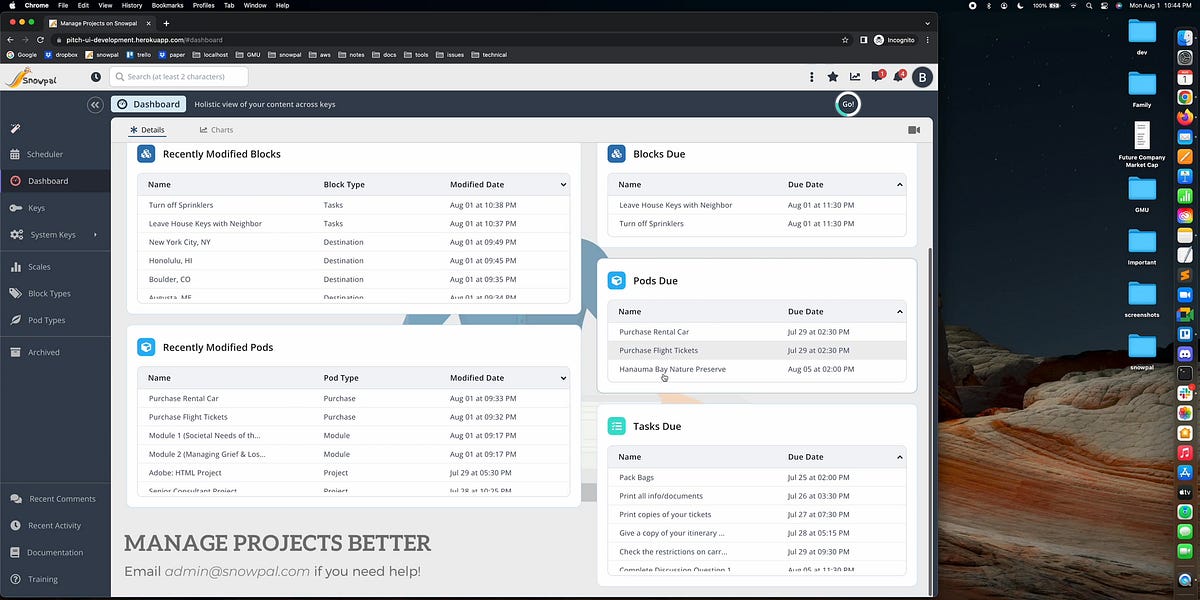The height and width of the screenshot is (600, 1200).
Task: Open Documentation in the sidebar
Action: (x=55, y=552)
